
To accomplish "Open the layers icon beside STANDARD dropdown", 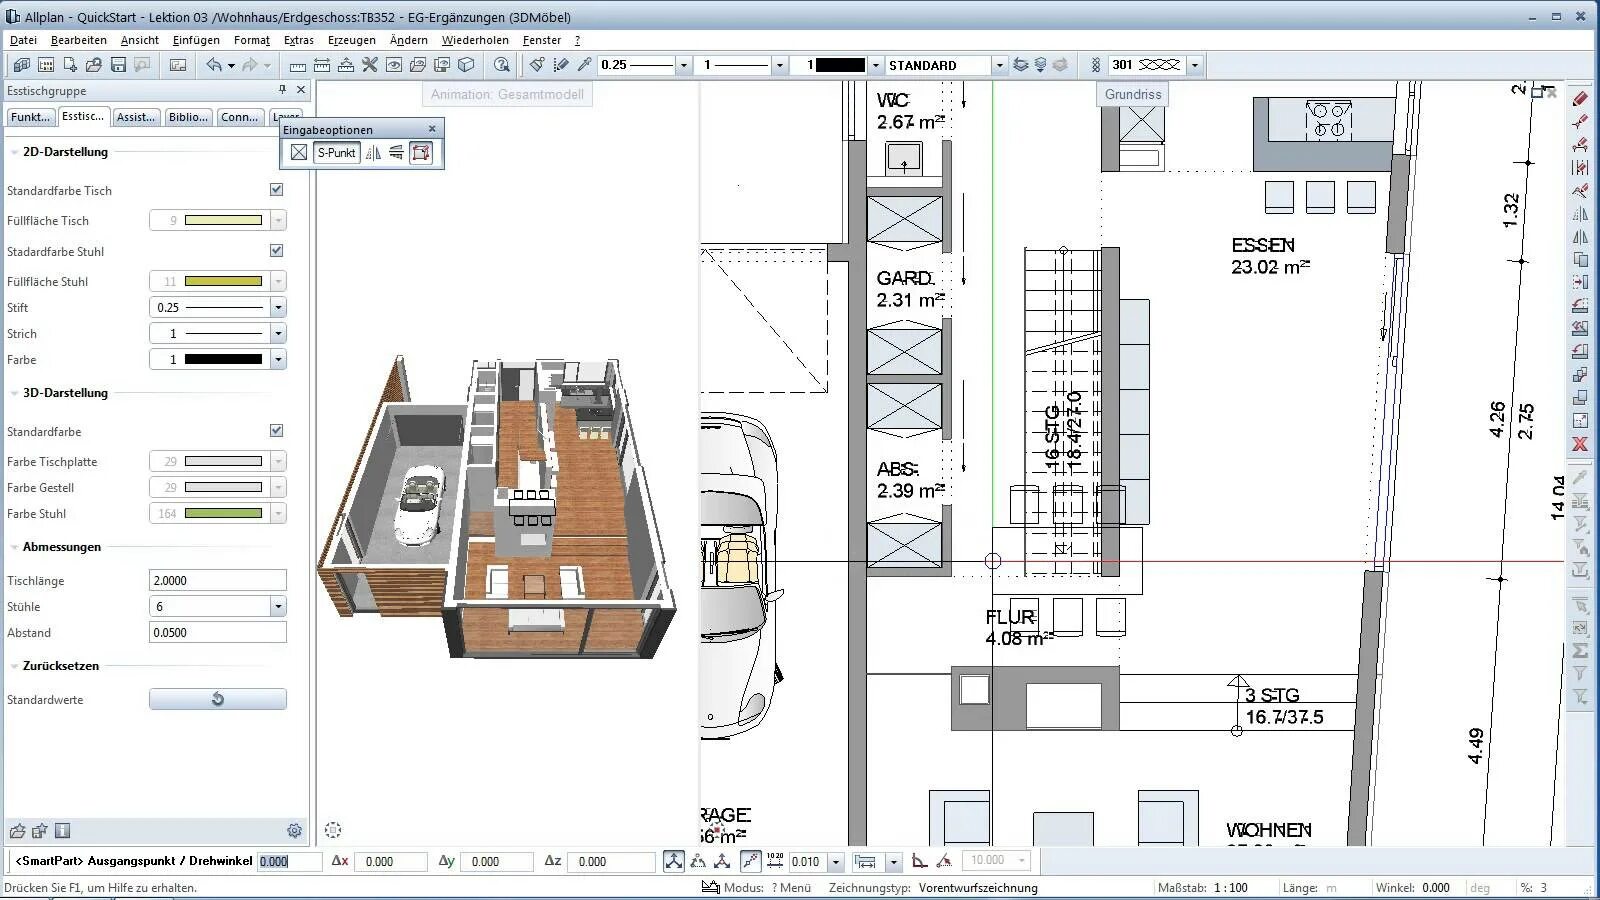I will [1021, 64].
